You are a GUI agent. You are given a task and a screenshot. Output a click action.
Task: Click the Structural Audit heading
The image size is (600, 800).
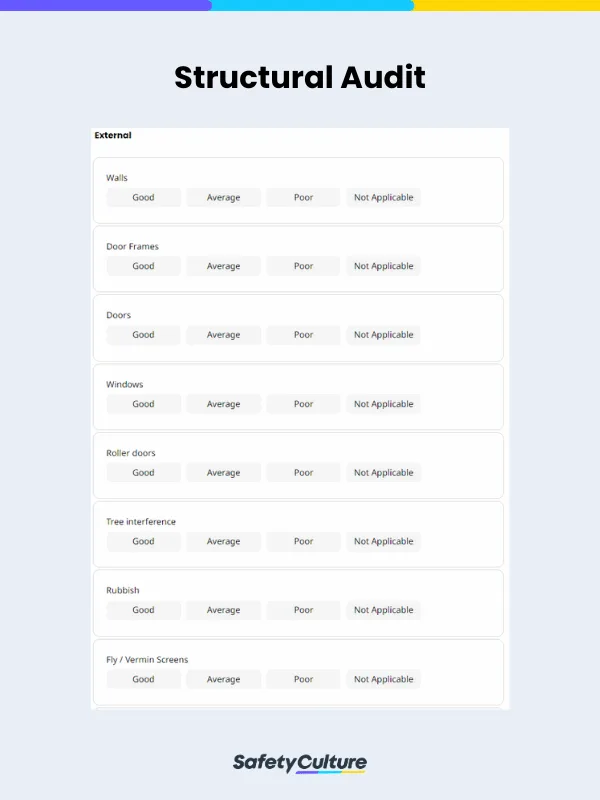pyautogui.click(x=300, y=77)
